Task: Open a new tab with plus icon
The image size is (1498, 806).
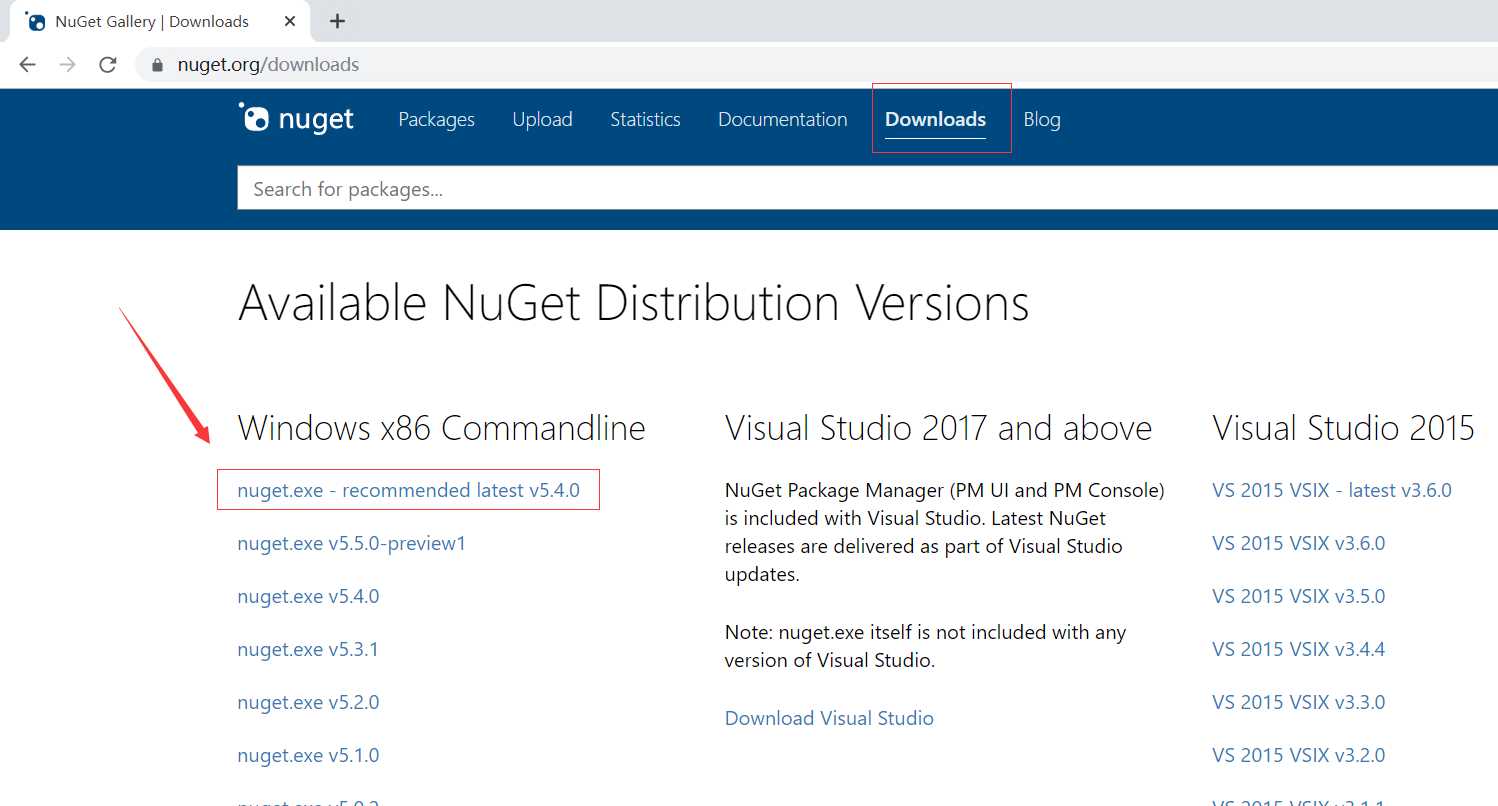Action: (337, 21)
